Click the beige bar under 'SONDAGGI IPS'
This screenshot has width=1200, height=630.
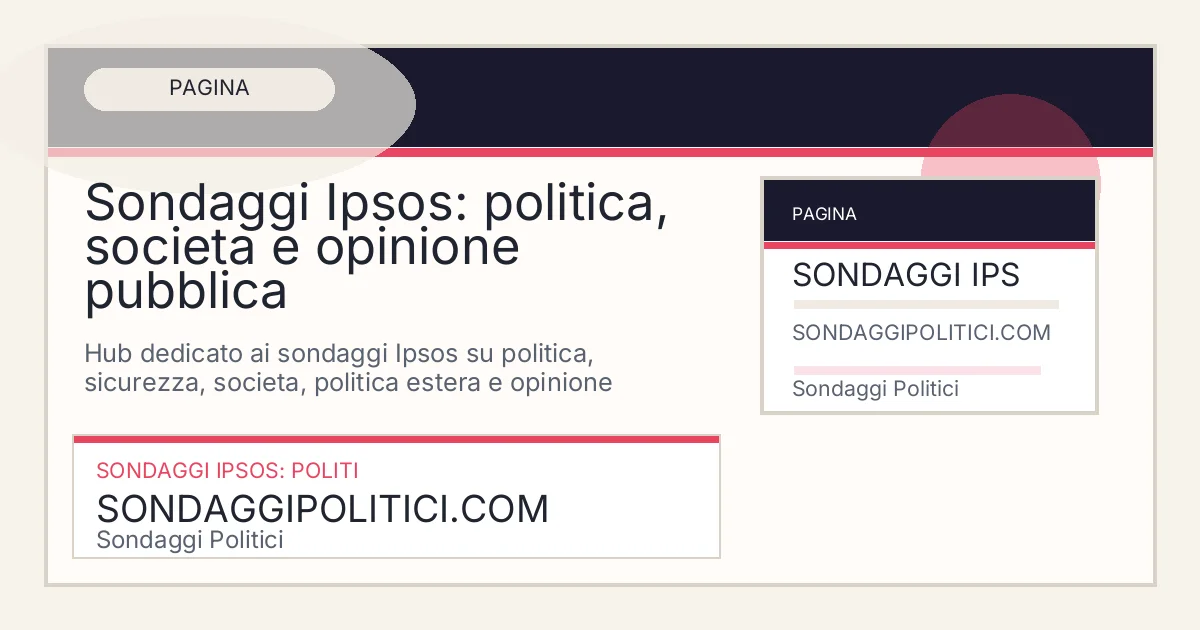point(925,304)
